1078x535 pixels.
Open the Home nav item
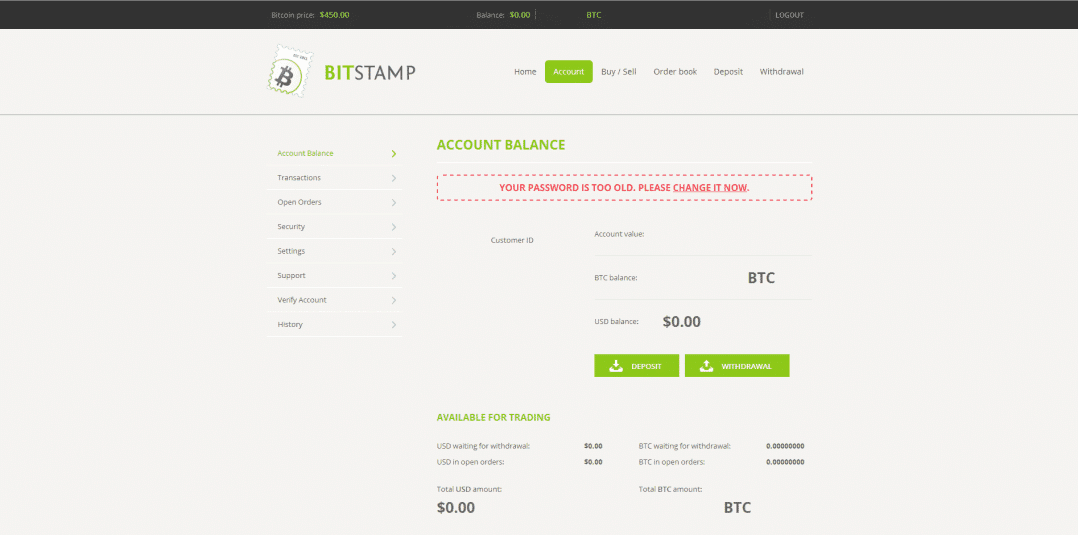pos(525,72)
